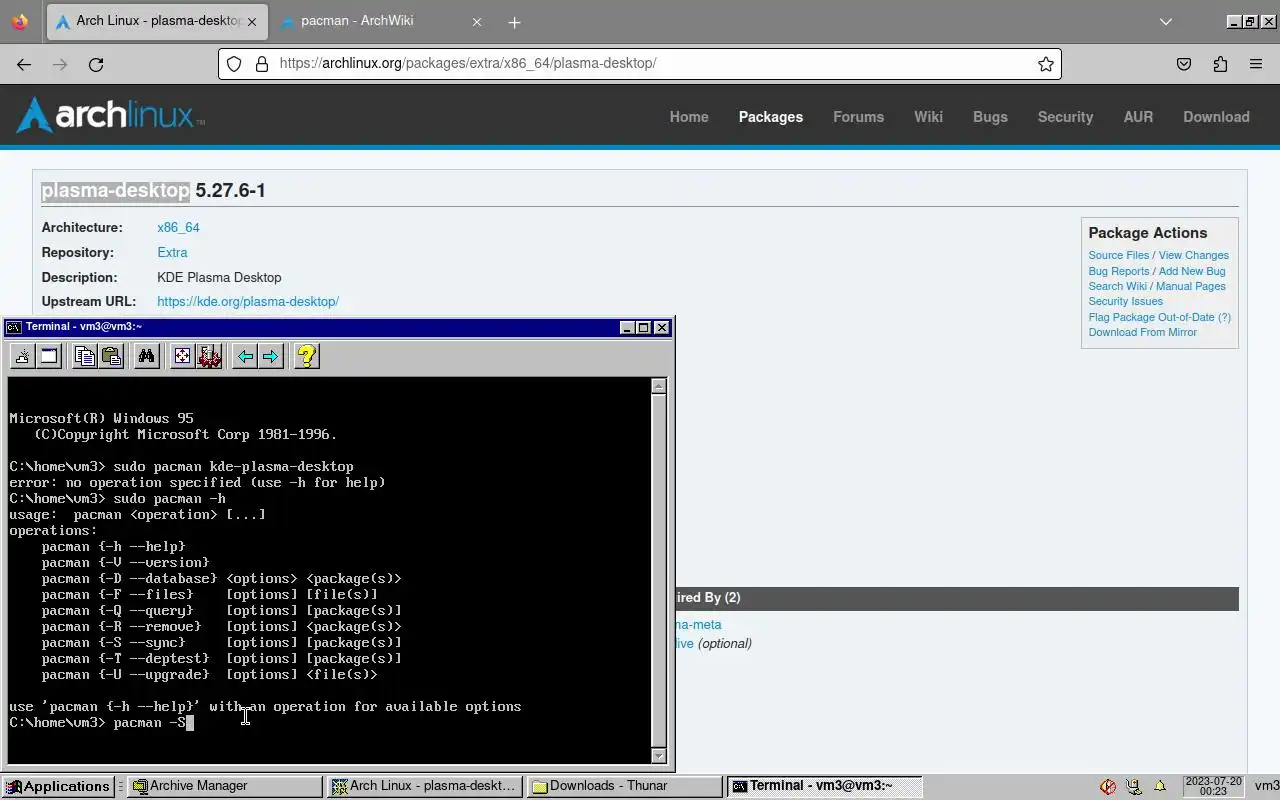Switch to Arch Linux plasma-deskt taskbar window
1280x800 pixels.
(423, 786)
